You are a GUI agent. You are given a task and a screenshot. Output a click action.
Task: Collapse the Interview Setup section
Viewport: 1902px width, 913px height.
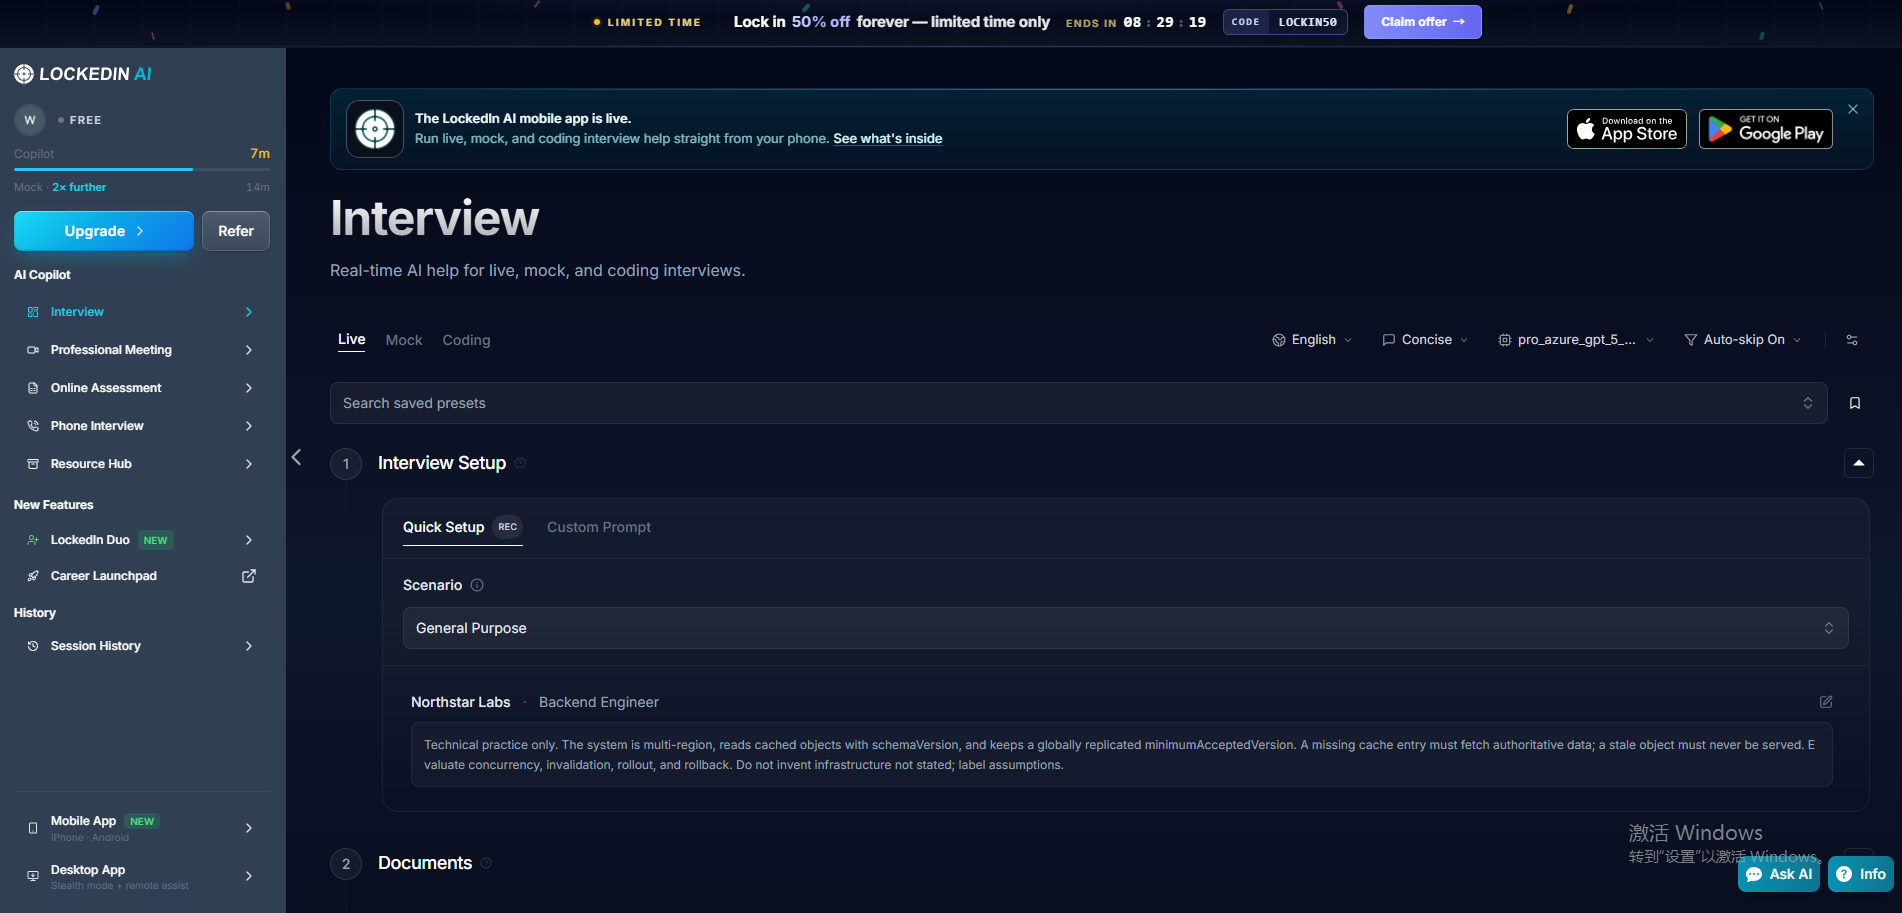click(1859, 463)
